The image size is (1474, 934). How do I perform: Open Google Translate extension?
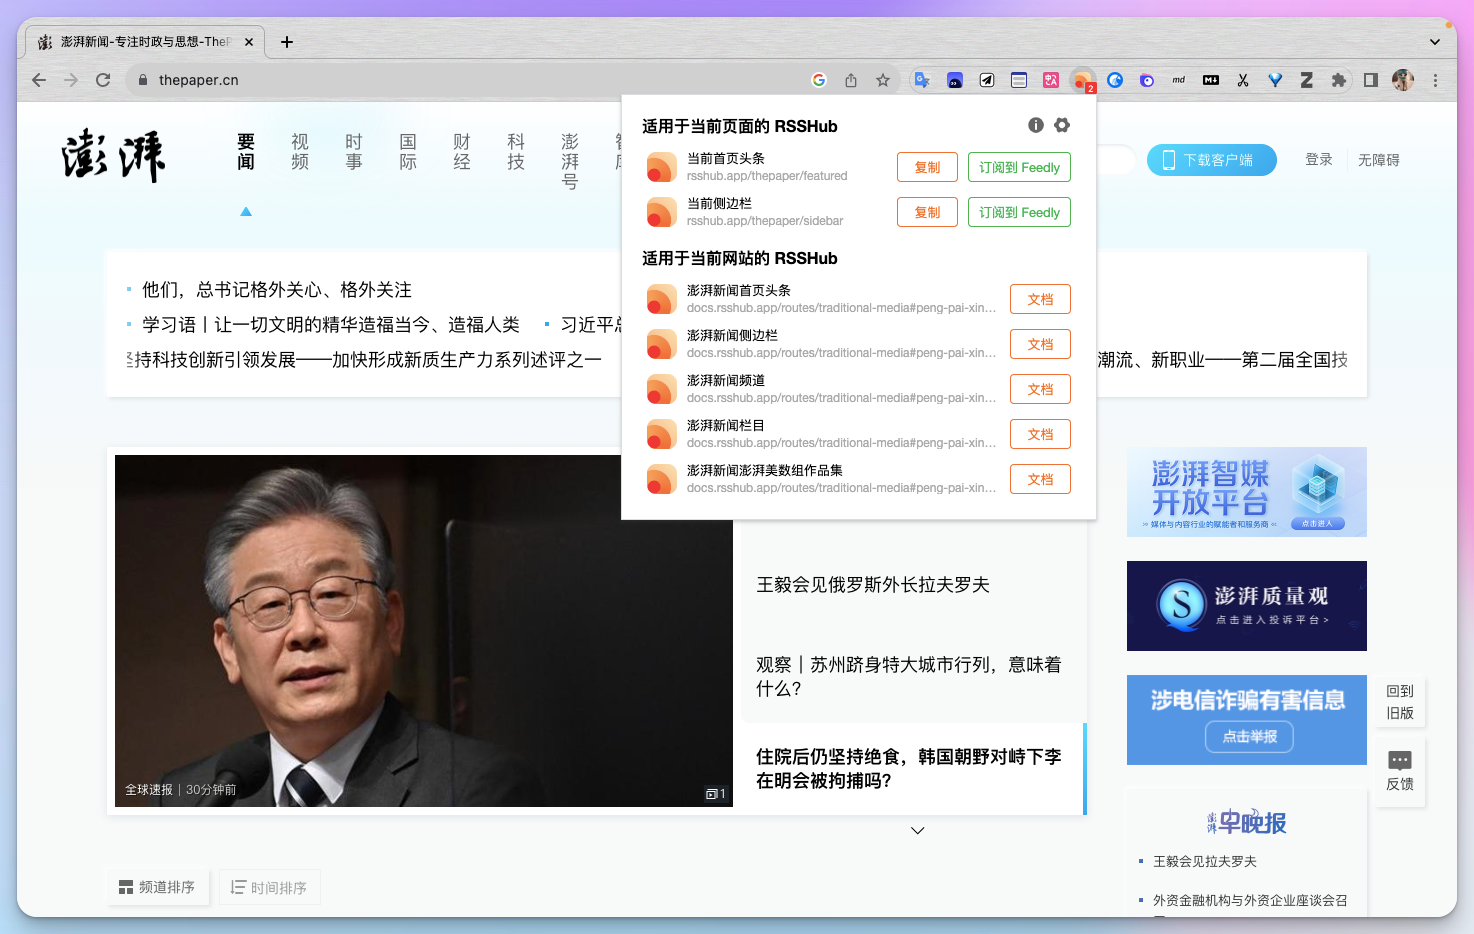[x=922, y=80]
